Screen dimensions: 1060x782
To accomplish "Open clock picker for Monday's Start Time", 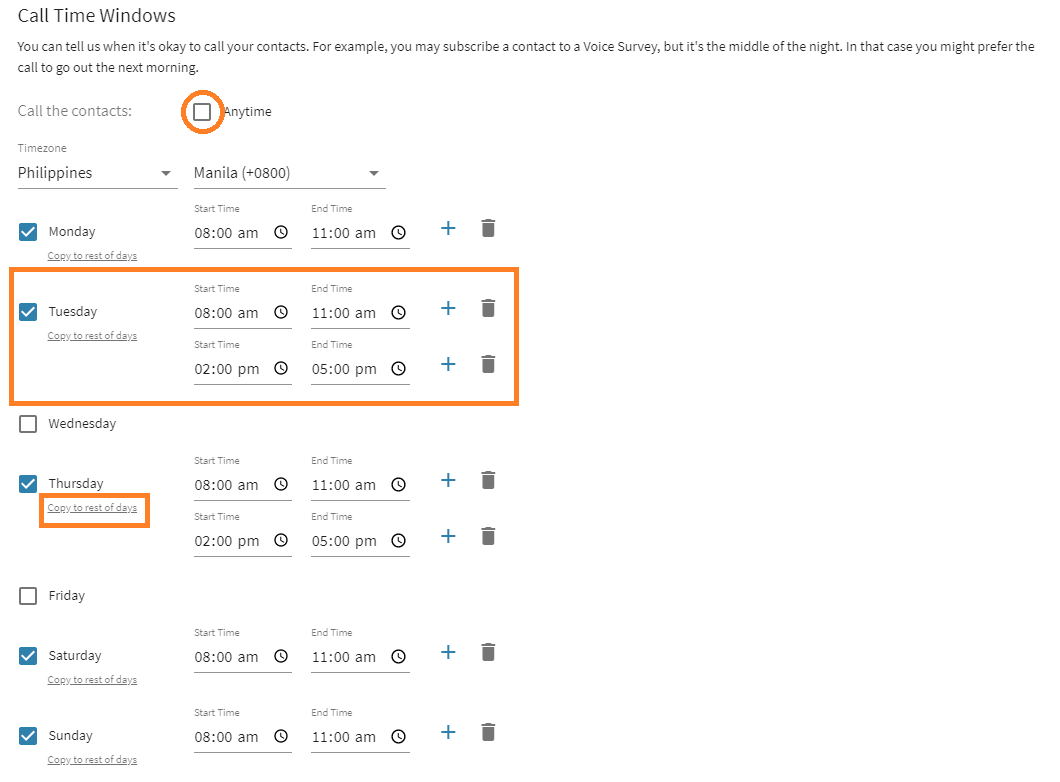I will (281, 233).
